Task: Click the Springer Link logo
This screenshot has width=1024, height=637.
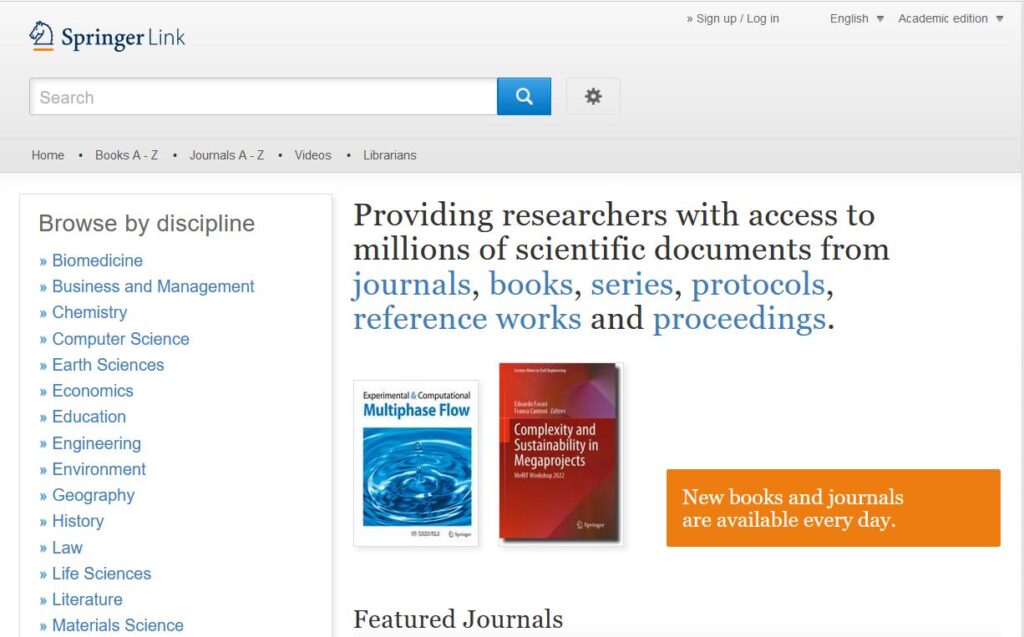Action: (x=107, y=37)
